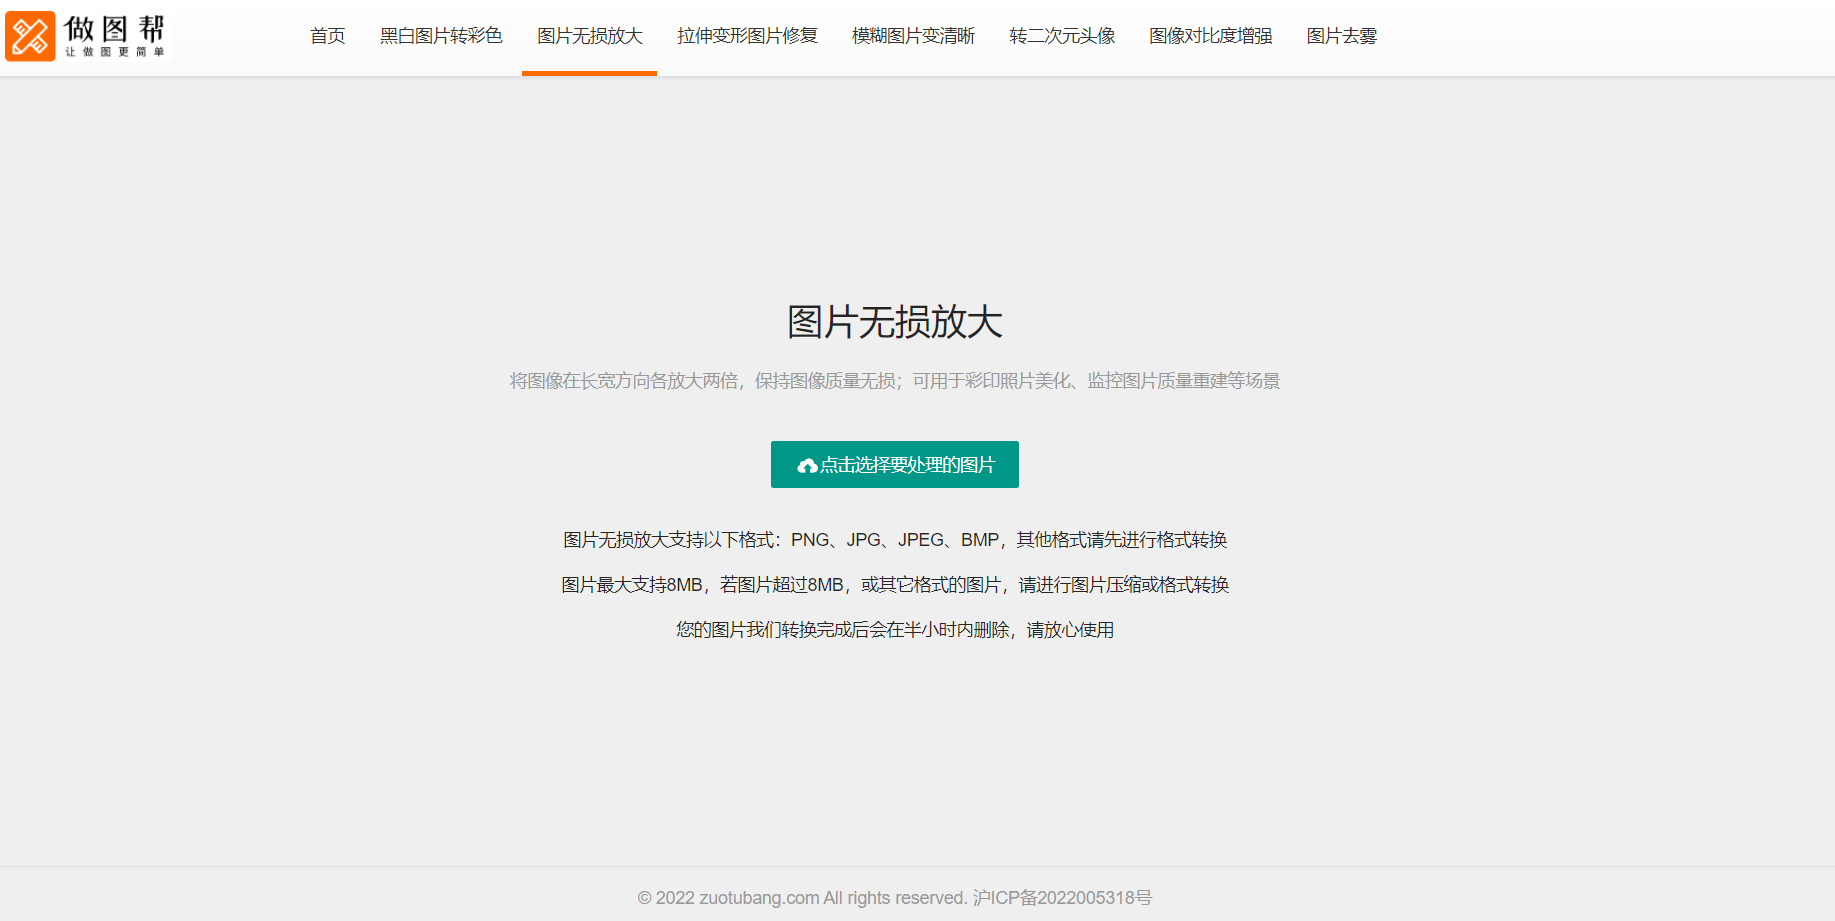Click the PNG、JPG format support notice

(896, 539)
